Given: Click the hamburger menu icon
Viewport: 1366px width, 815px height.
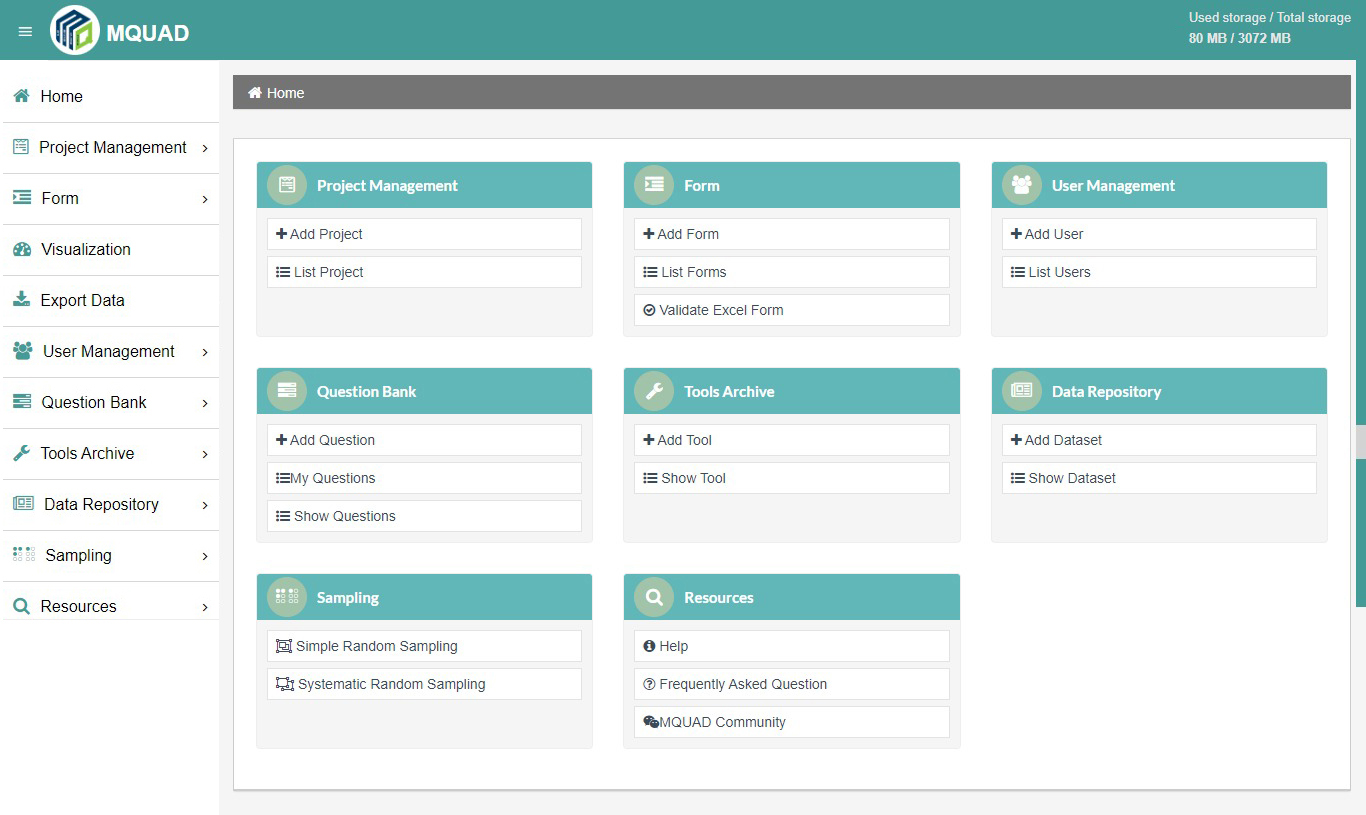Looking at the screenshot, I should tap(25, 32).
